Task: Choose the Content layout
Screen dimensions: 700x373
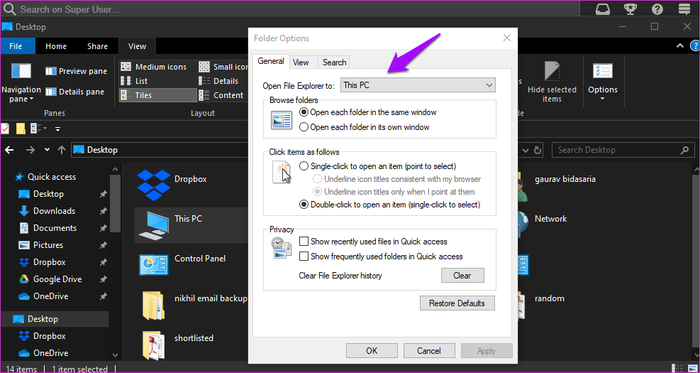Action: pyautogui.click(x=221, y=95)
